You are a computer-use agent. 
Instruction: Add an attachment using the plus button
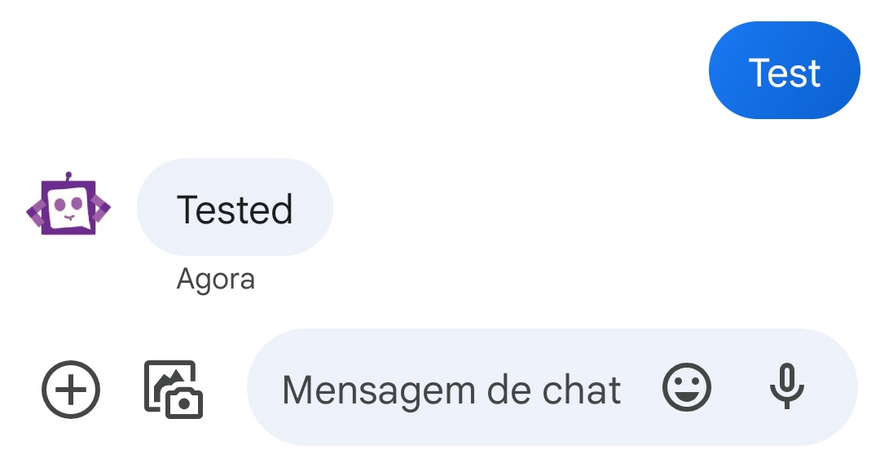71,388
